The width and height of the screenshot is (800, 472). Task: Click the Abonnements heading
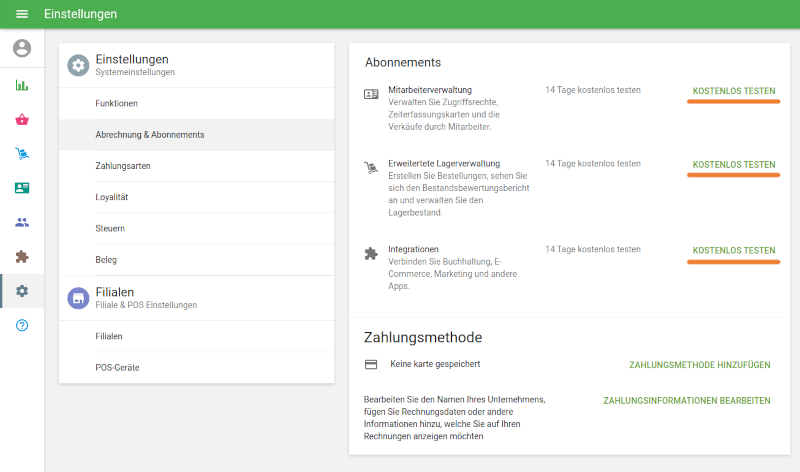tap(403, 63)
